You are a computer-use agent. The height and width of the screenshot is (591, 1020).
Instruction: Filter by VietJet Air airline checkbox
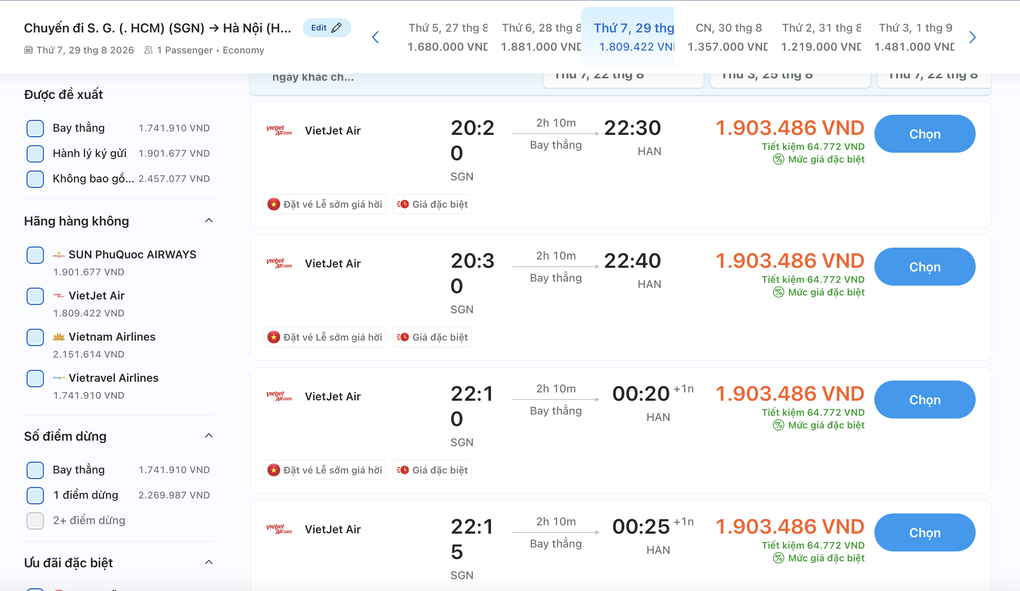(35, 296)
